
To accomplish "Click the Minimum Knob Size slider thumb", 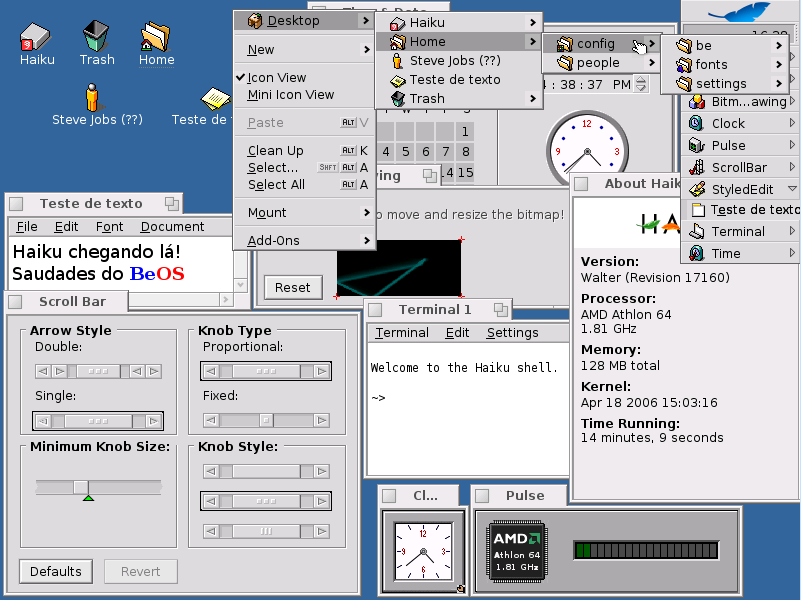I will point(81,487).
